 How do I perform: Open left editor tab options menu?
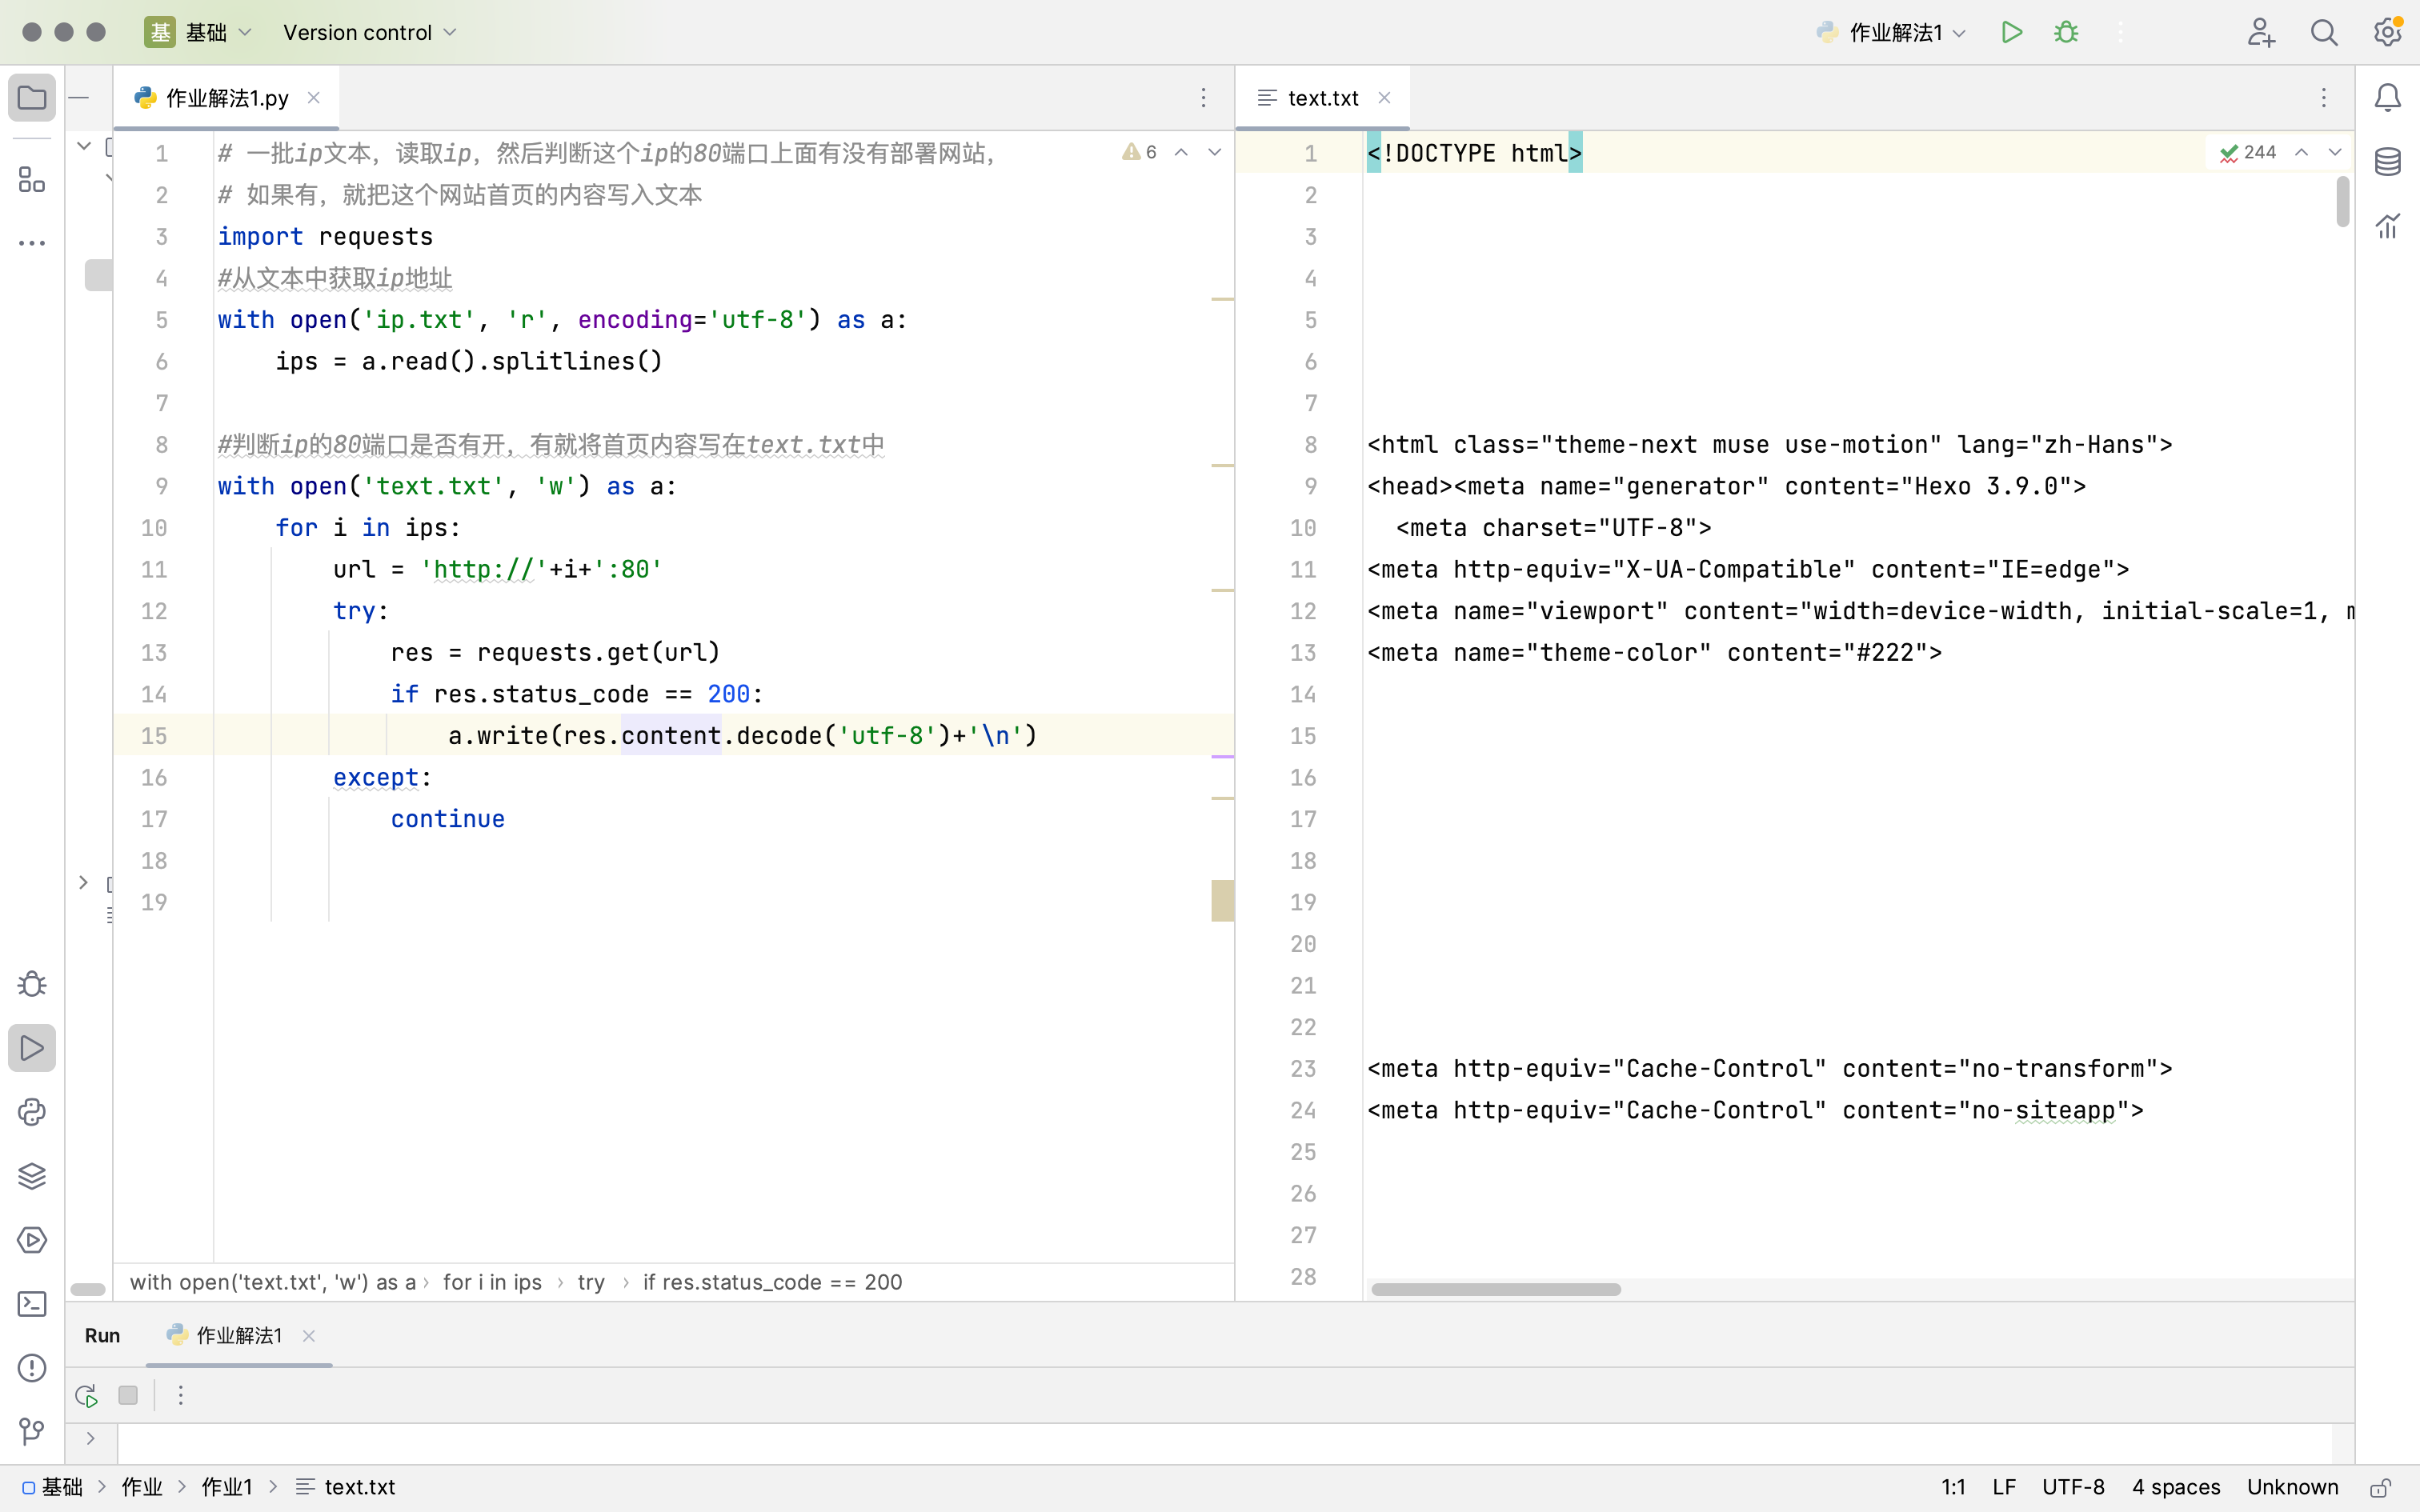1203,98
